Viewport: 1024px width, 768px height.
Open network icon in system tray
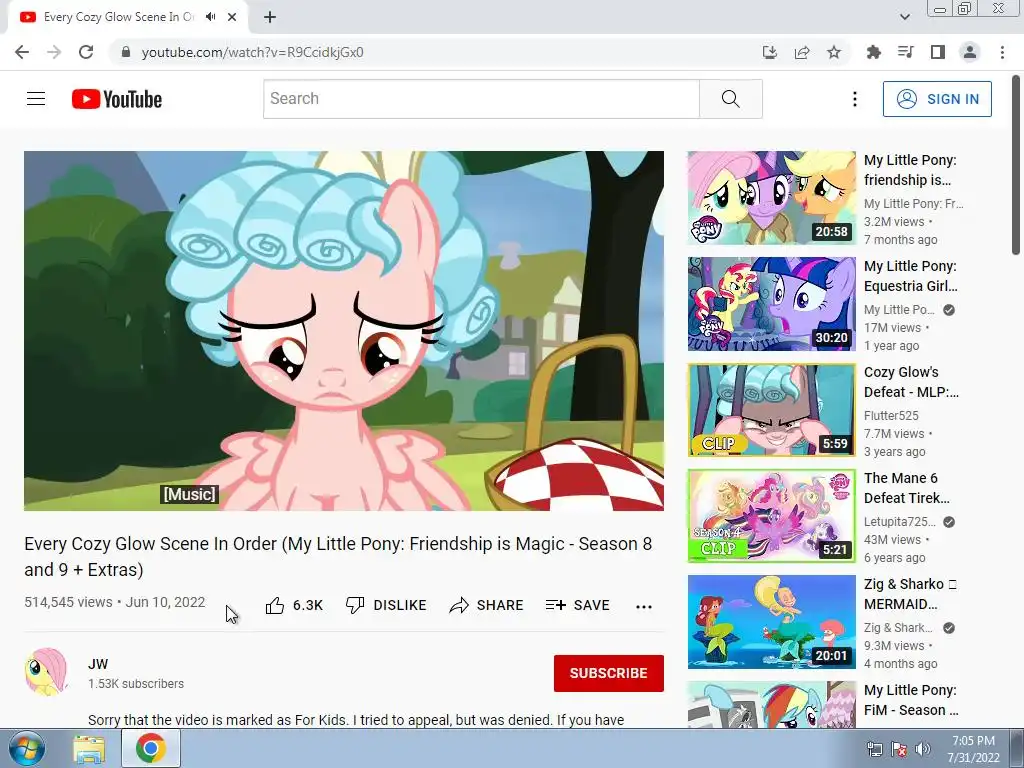(x=874, y=749)
